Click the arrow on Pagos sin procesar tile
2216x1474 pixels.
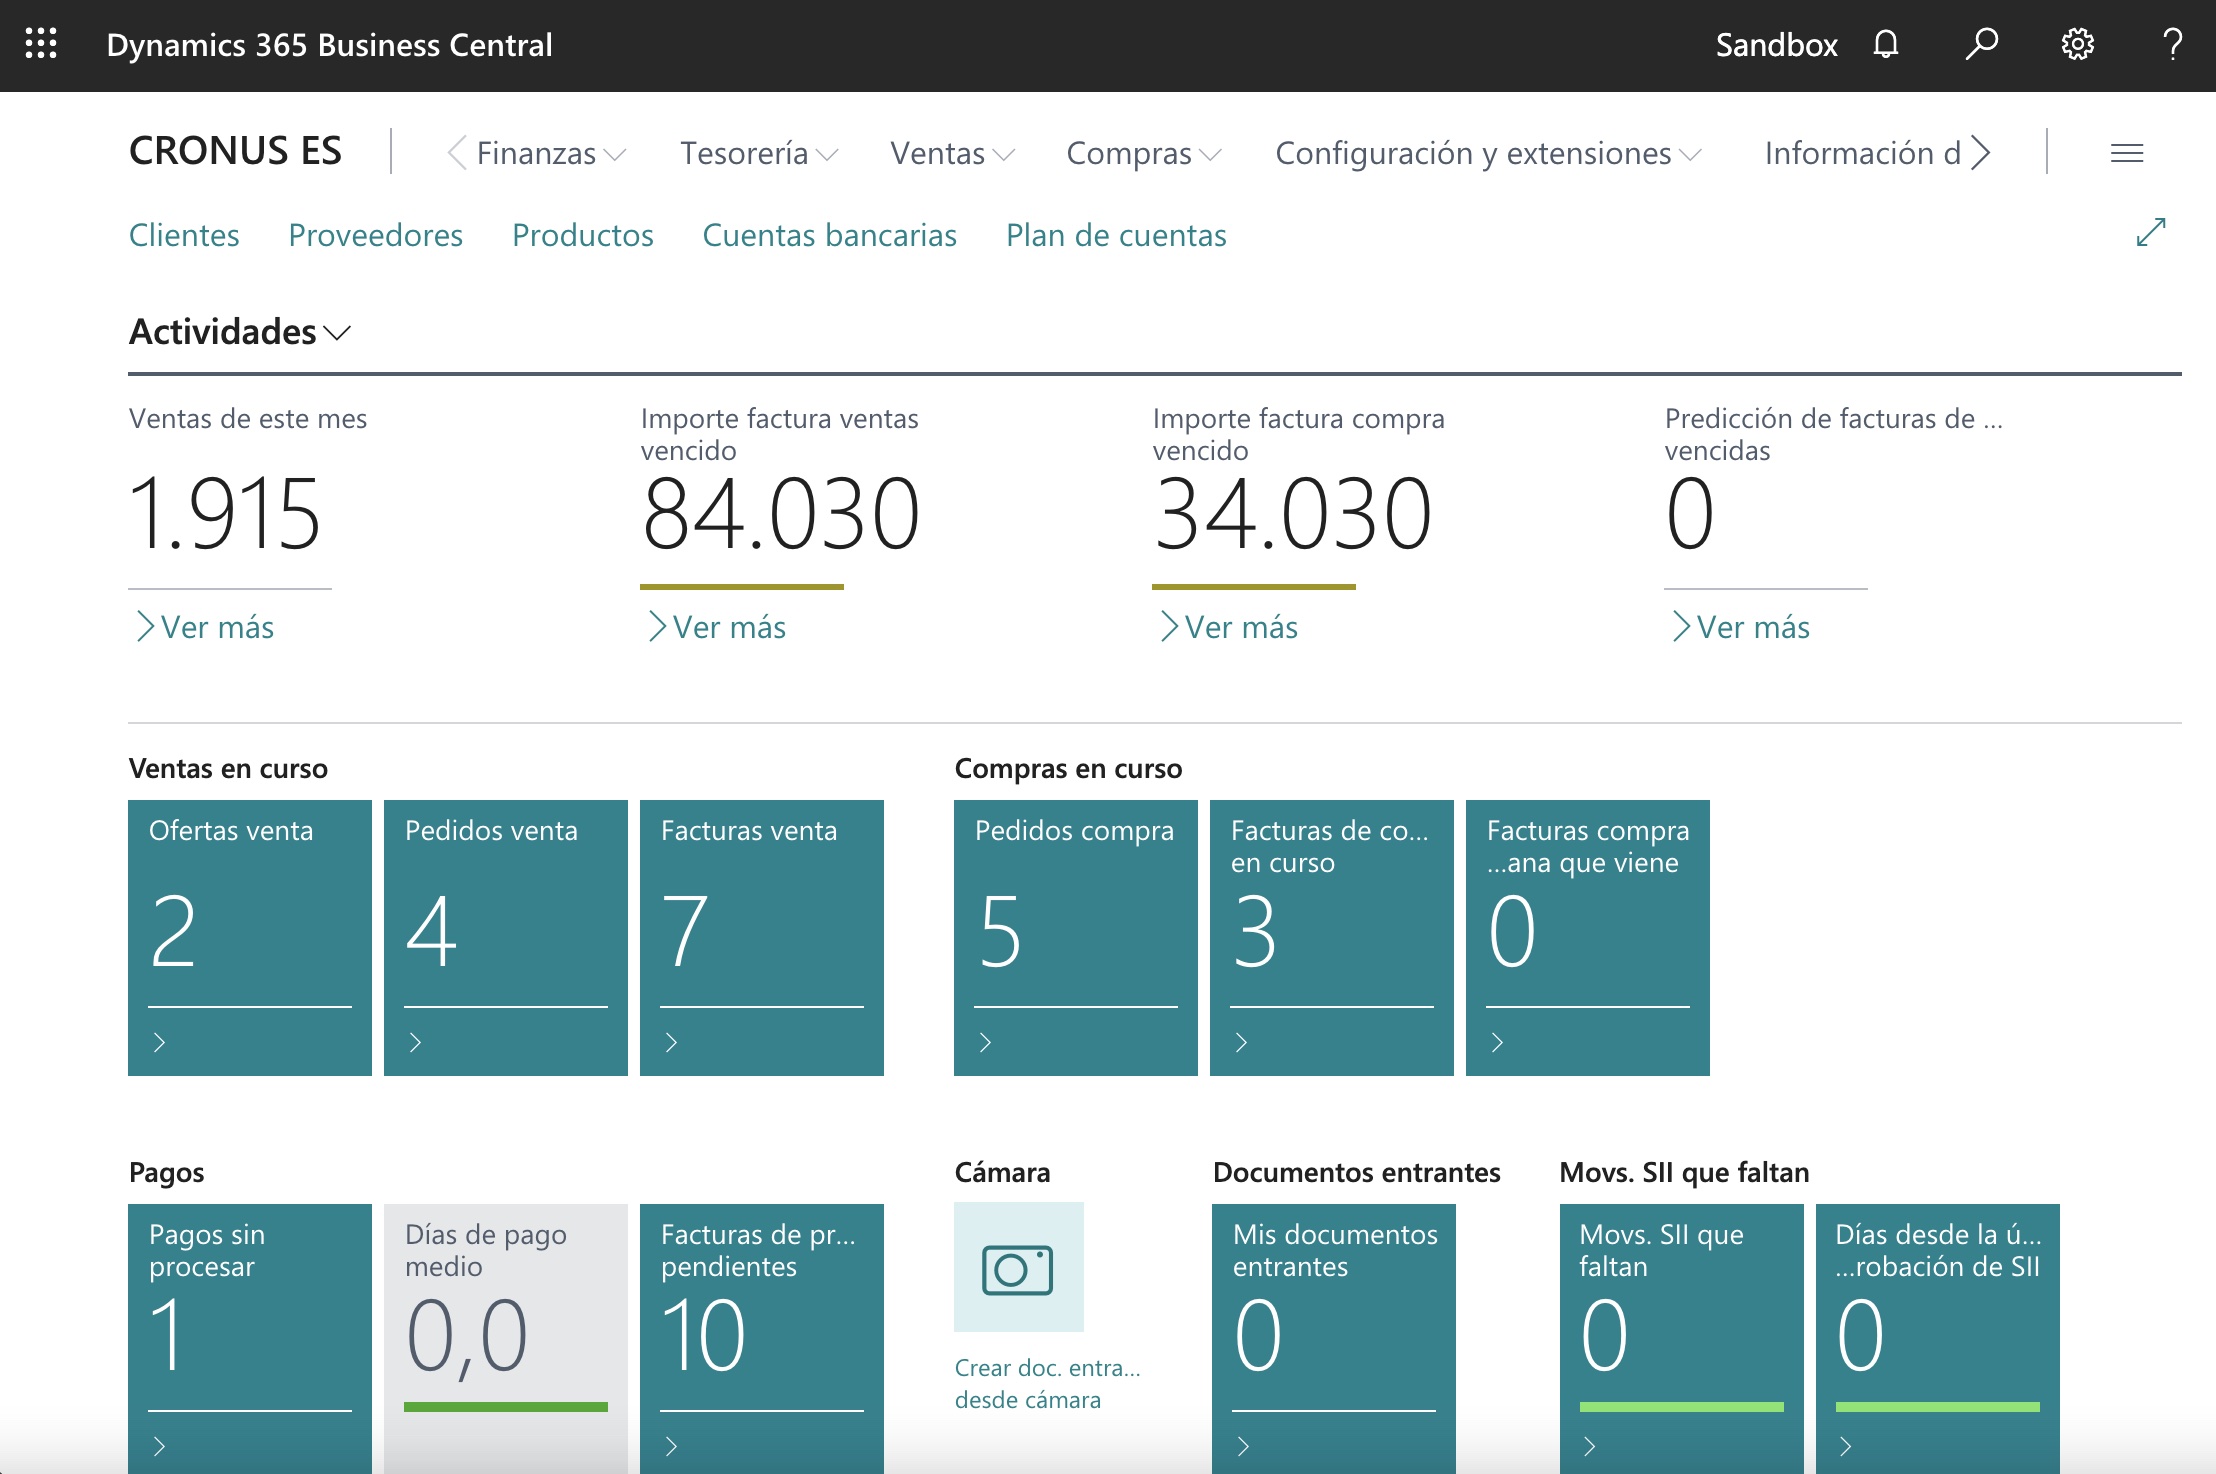coord(159,1446)
